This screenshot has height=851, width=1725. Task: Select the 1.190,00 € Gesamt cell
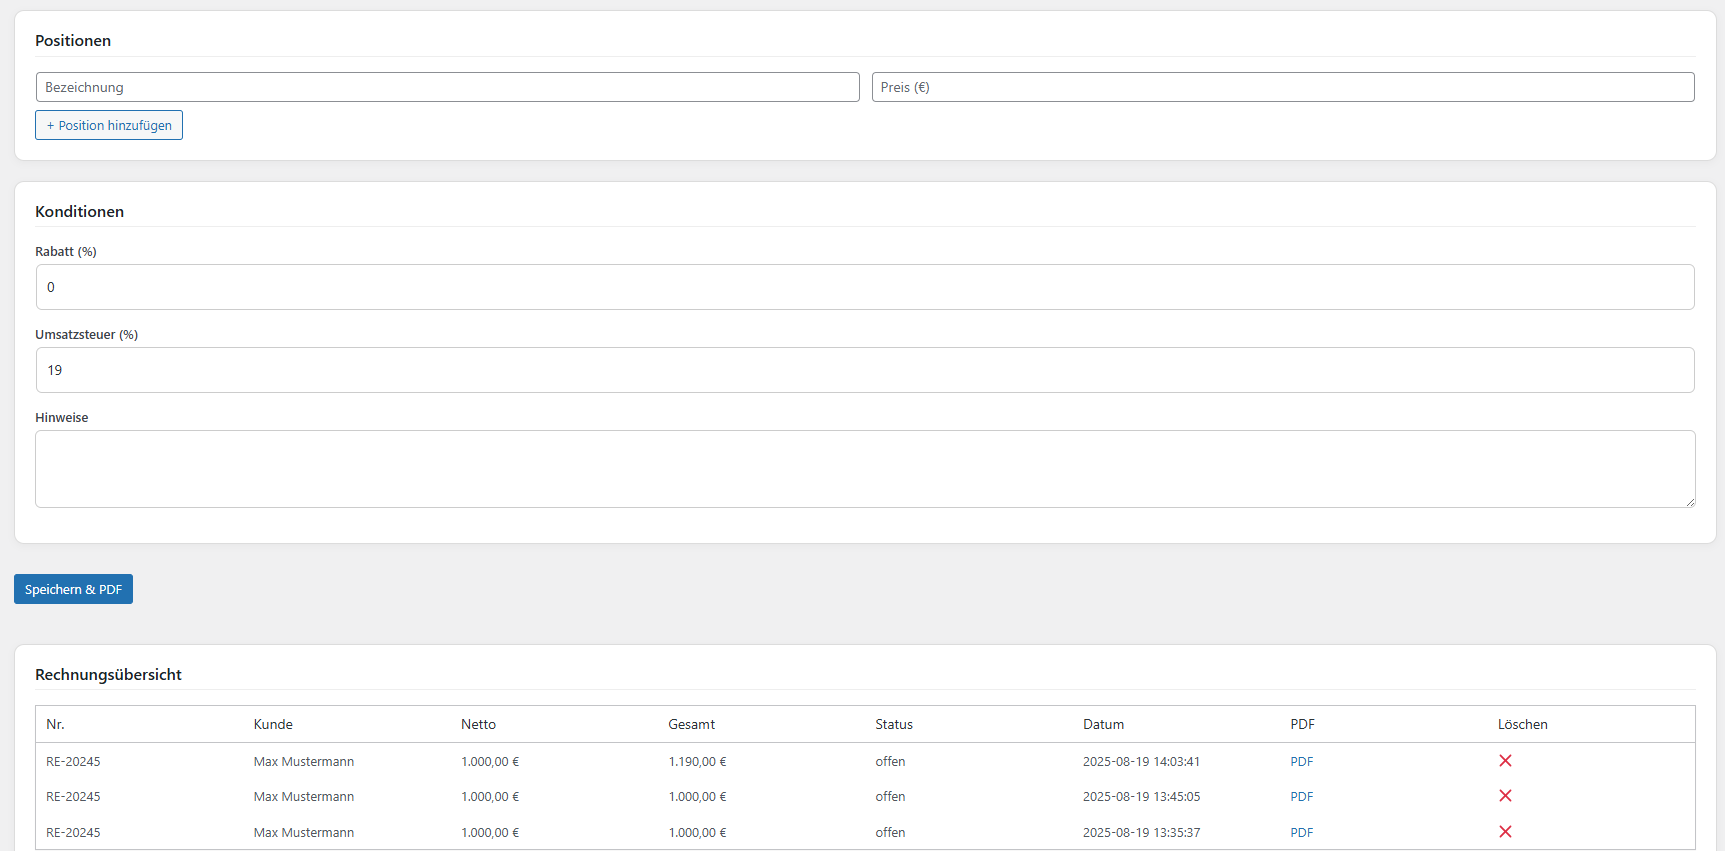(697, 762)
